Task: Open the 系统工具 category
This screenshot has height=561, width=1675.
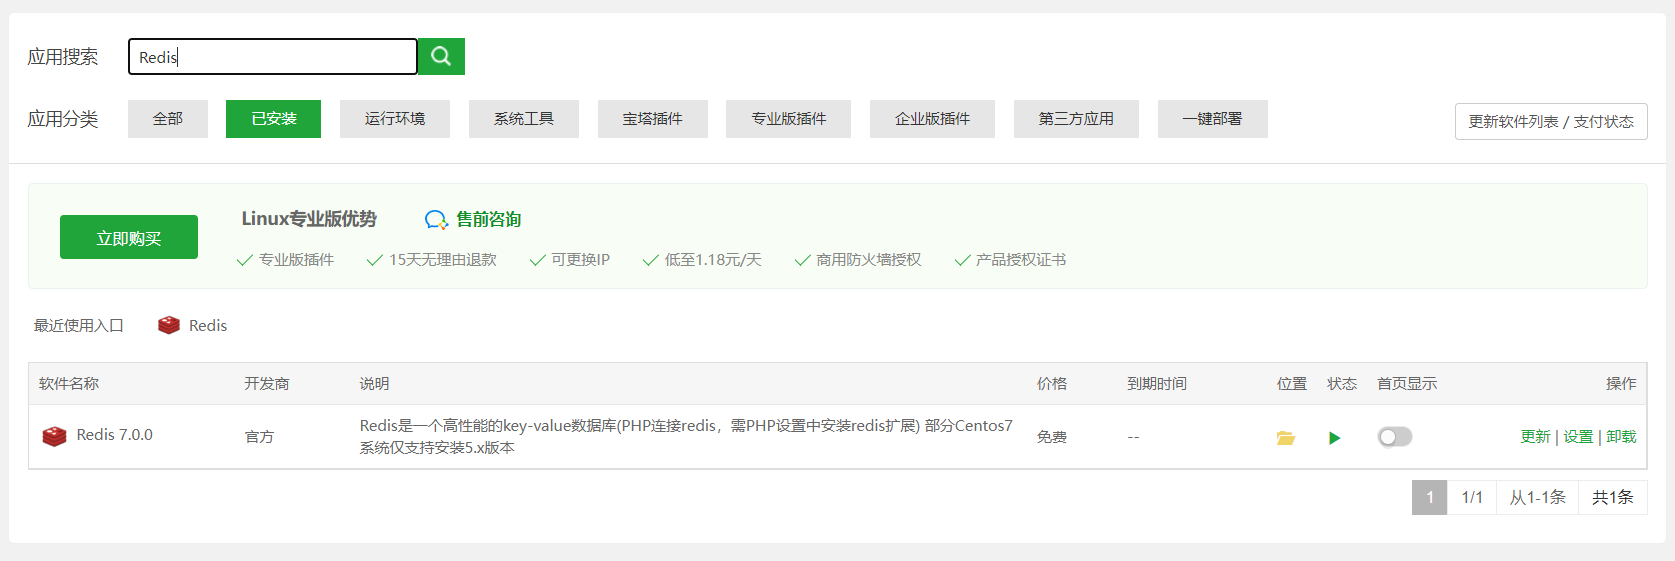Action: pyautogui.click(x=524, y=119)
